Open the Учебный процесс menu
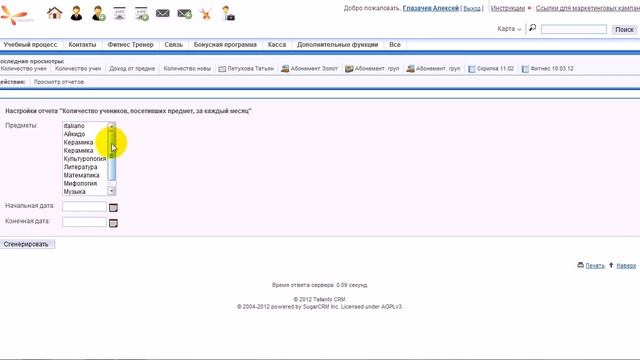The width and height of the screenshot is (640, 360). [x=30, y=44]
